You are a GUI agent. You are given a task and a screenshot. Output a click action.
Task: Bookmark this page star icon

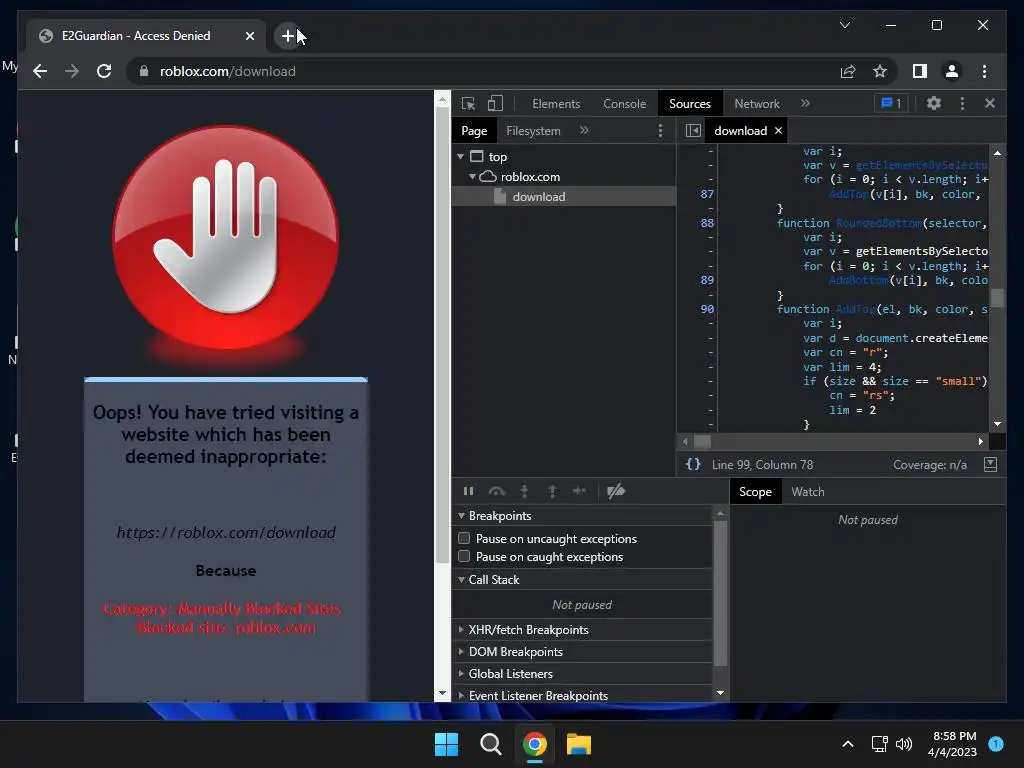tap(880, 71)
